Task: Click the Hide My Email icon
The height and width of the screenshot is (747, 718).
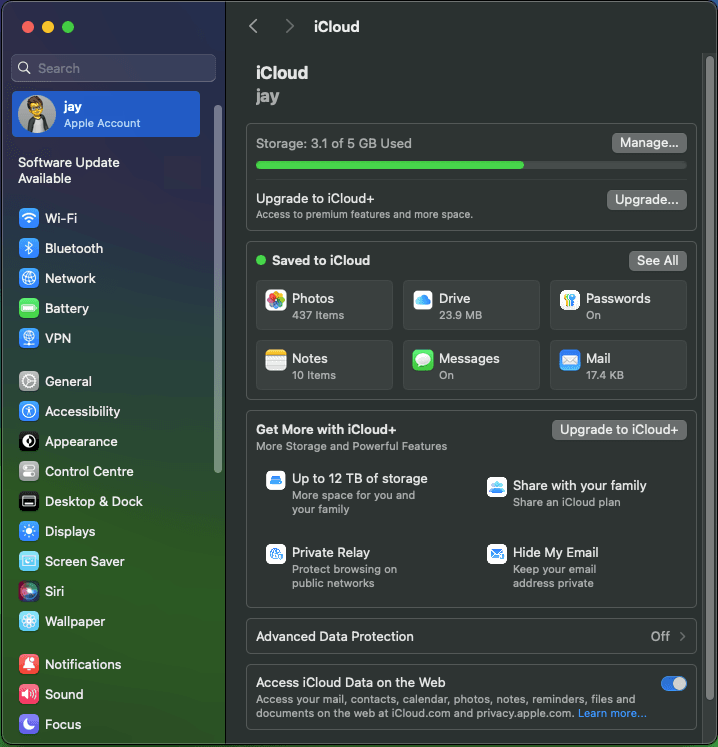Action: click(497, 554)
